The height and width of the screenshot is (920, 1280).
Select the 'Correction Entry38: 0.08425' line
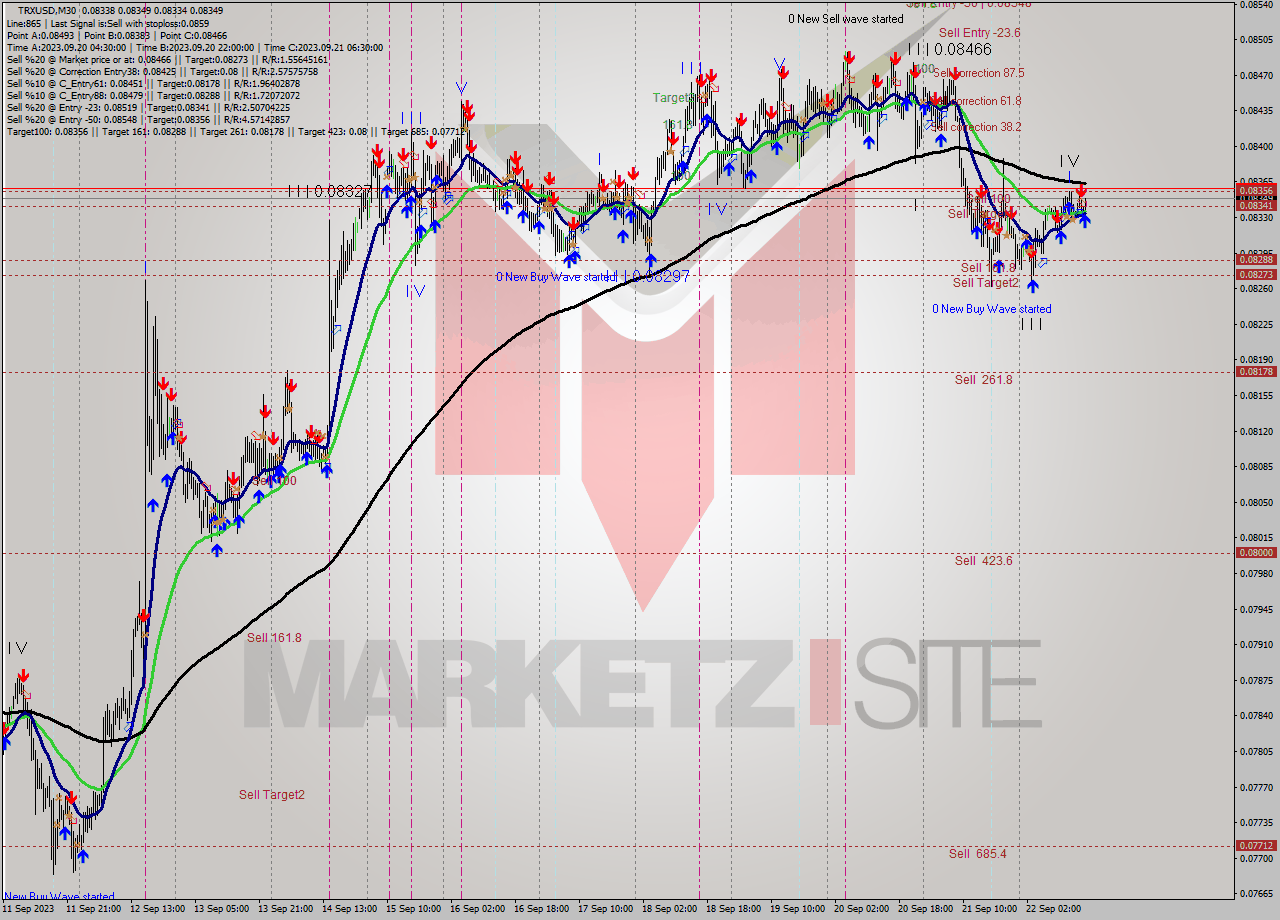[x=162, y=71]
